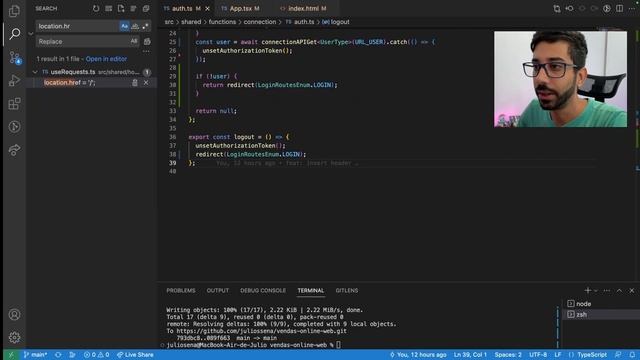Open the Accounts menu icon
This screenshot has width=640, height=360.
14,315
